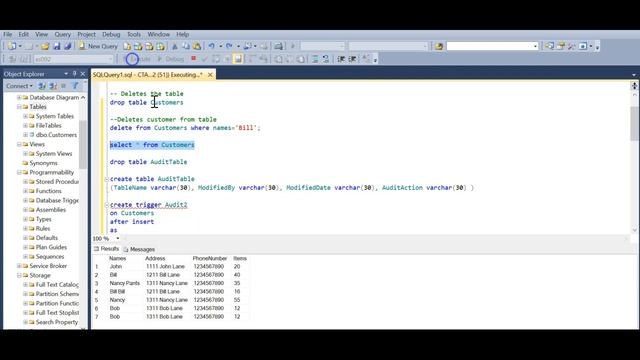Expand the Database Diagrams node

coord(19,98)
